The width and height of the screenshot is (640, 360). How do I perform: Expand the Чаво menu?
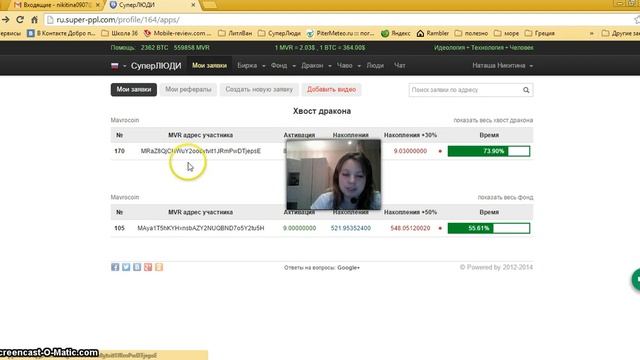pyautogui.click(x=349, y=65)
